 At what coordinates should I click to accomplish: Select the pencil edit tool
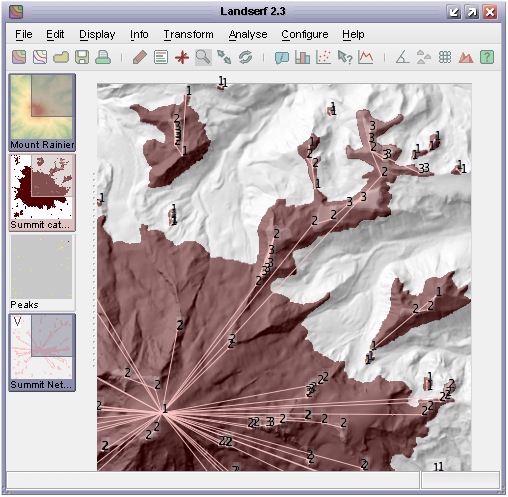point(140,57)
